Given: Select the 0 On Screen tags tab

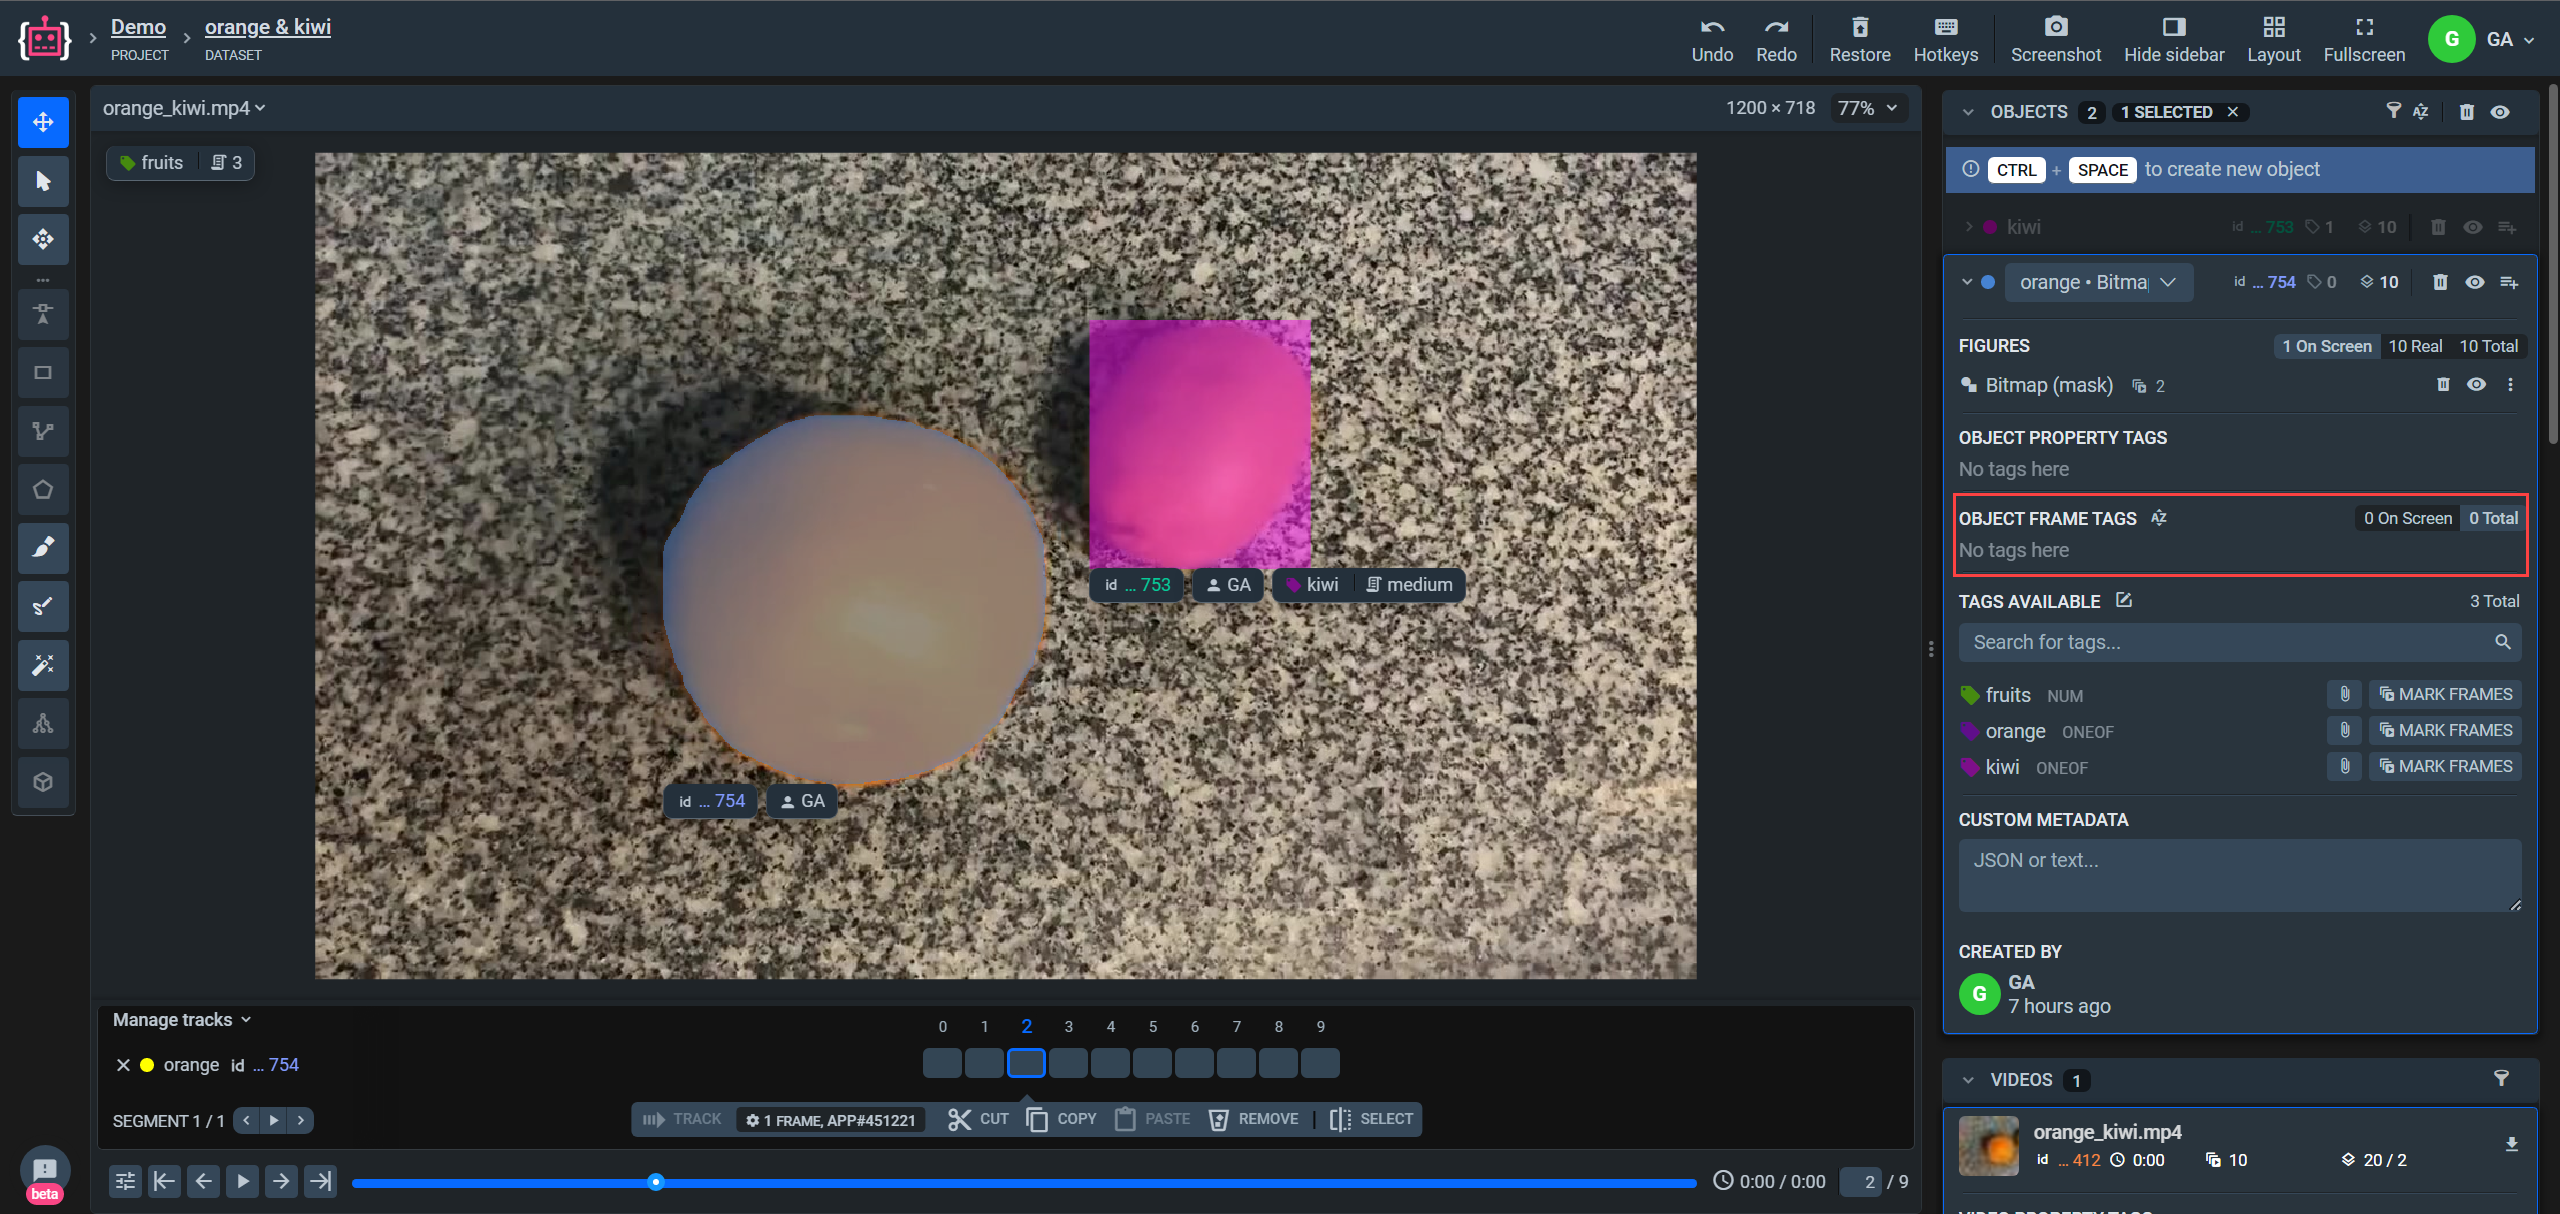Looking at the screenshot, I should click(x=2407, y=518).
